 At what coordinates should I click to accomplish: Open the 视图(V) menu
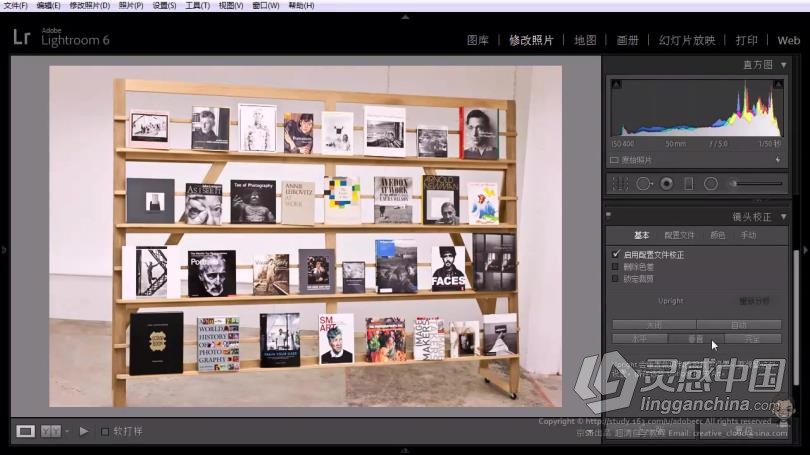[231, 6]
